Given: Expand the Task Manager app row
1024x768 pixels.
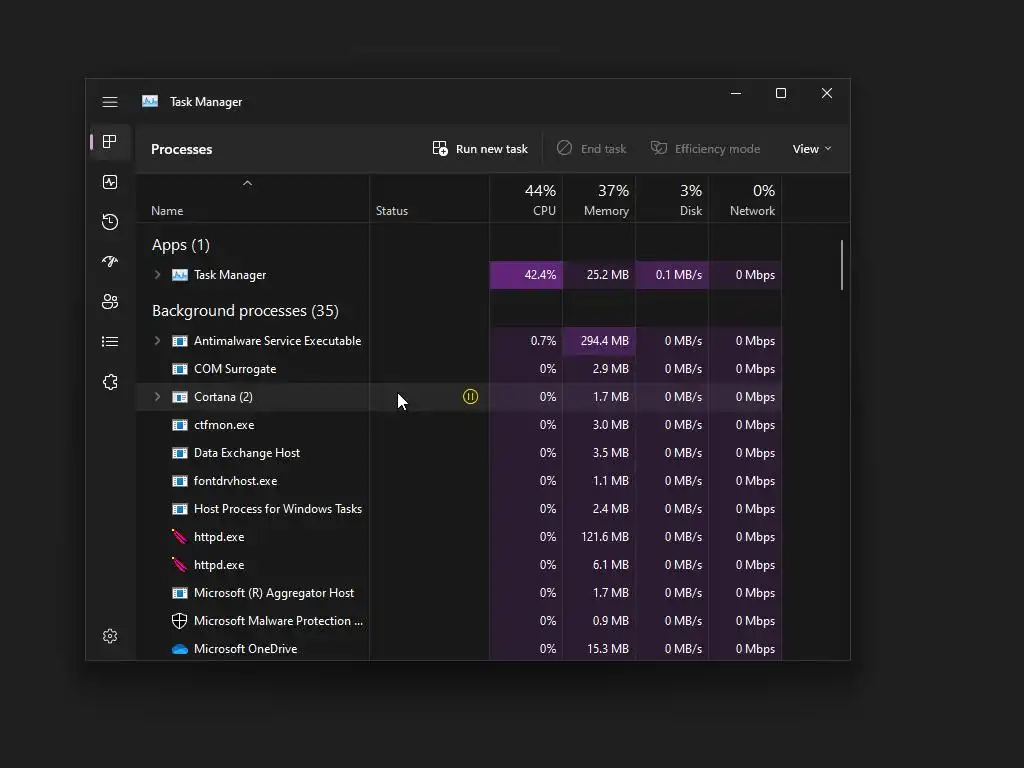Looking at the screenshot, I should point(157,275).
